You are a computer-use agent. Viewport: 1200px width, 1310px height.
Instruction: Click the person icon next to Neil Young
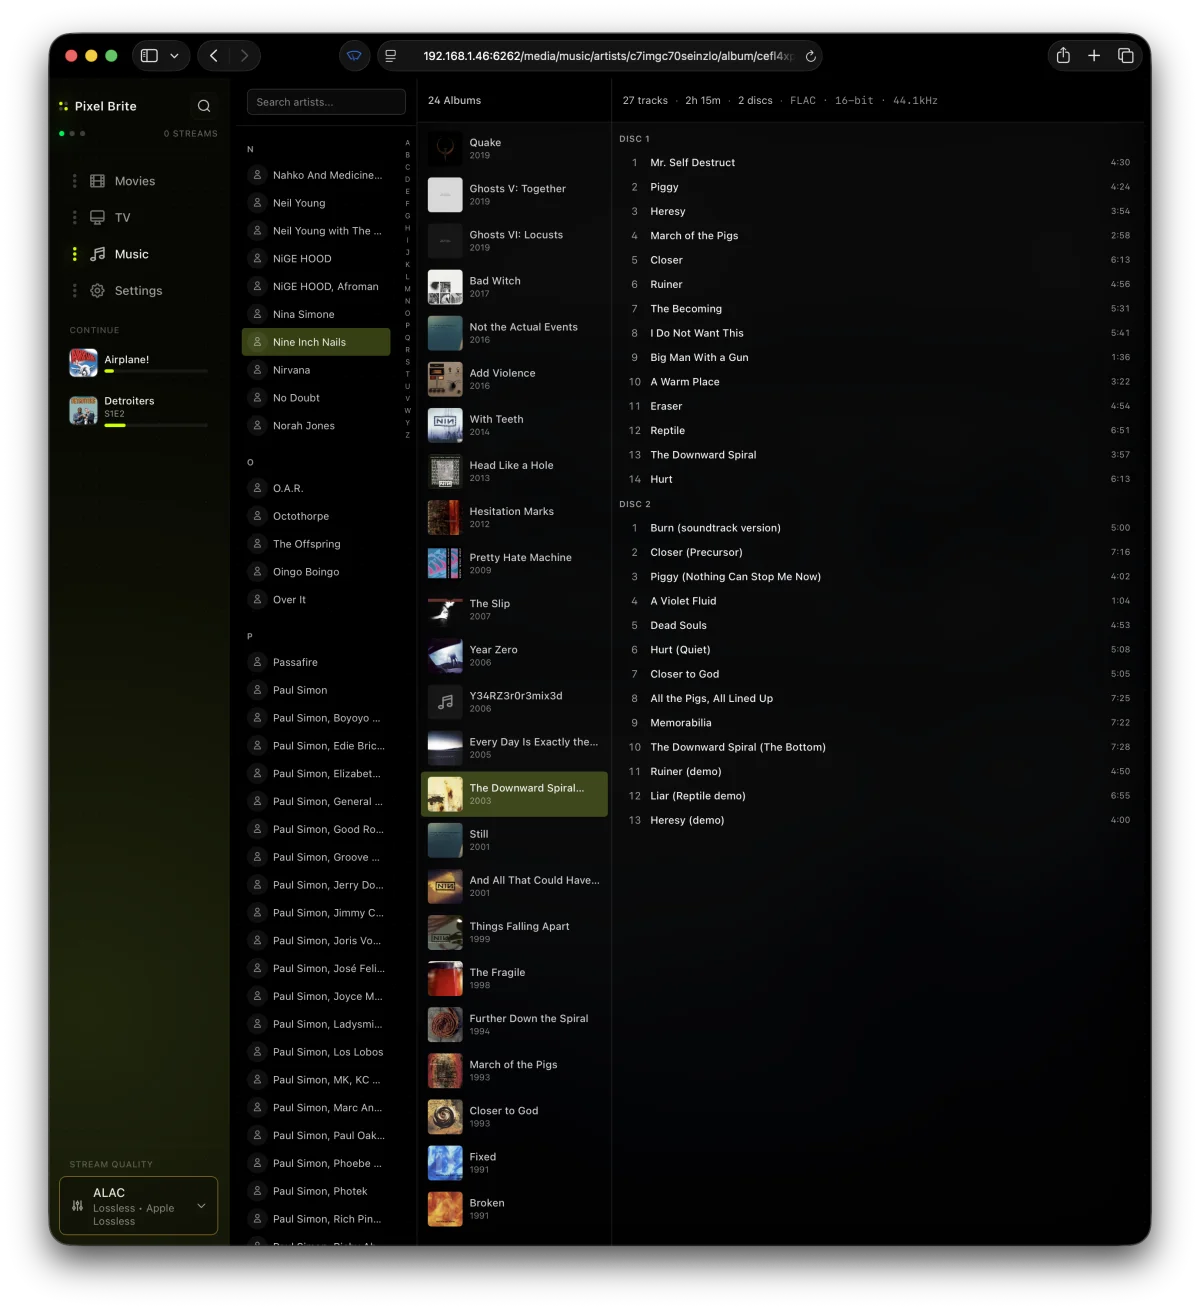pos(257,203)
